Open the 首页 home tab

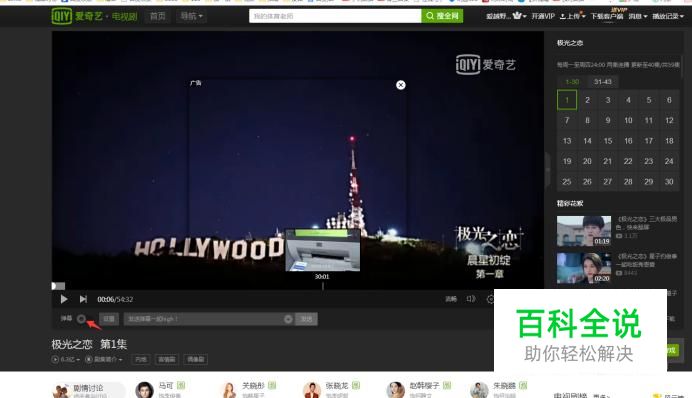(x=158, y=16)
